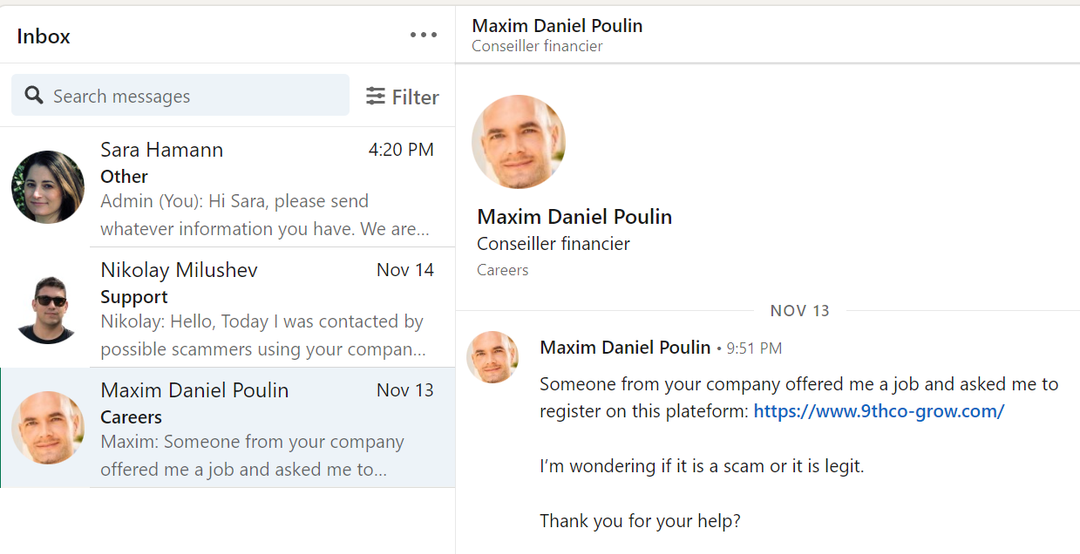The width and height of the screenshot is (1080, 554).
Task: Open the Nikolay Milushev Support conversation
Action: (227, 307)
